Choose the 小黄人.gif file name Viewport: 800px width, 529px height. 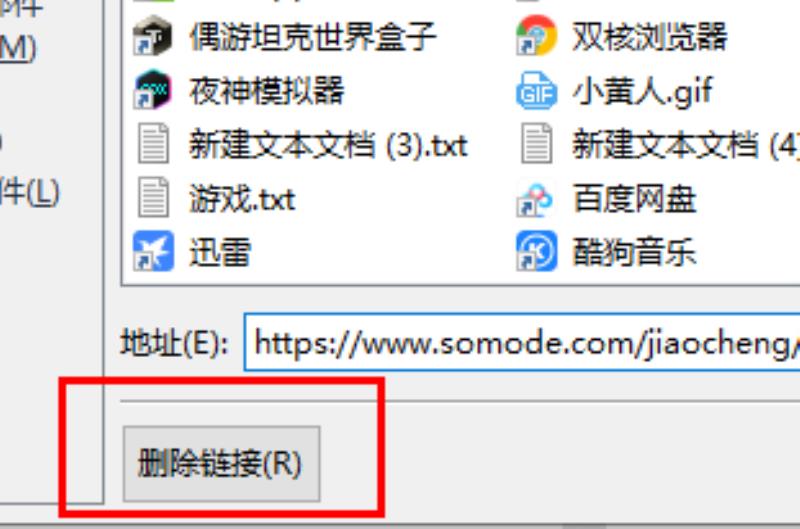(642, 92)
